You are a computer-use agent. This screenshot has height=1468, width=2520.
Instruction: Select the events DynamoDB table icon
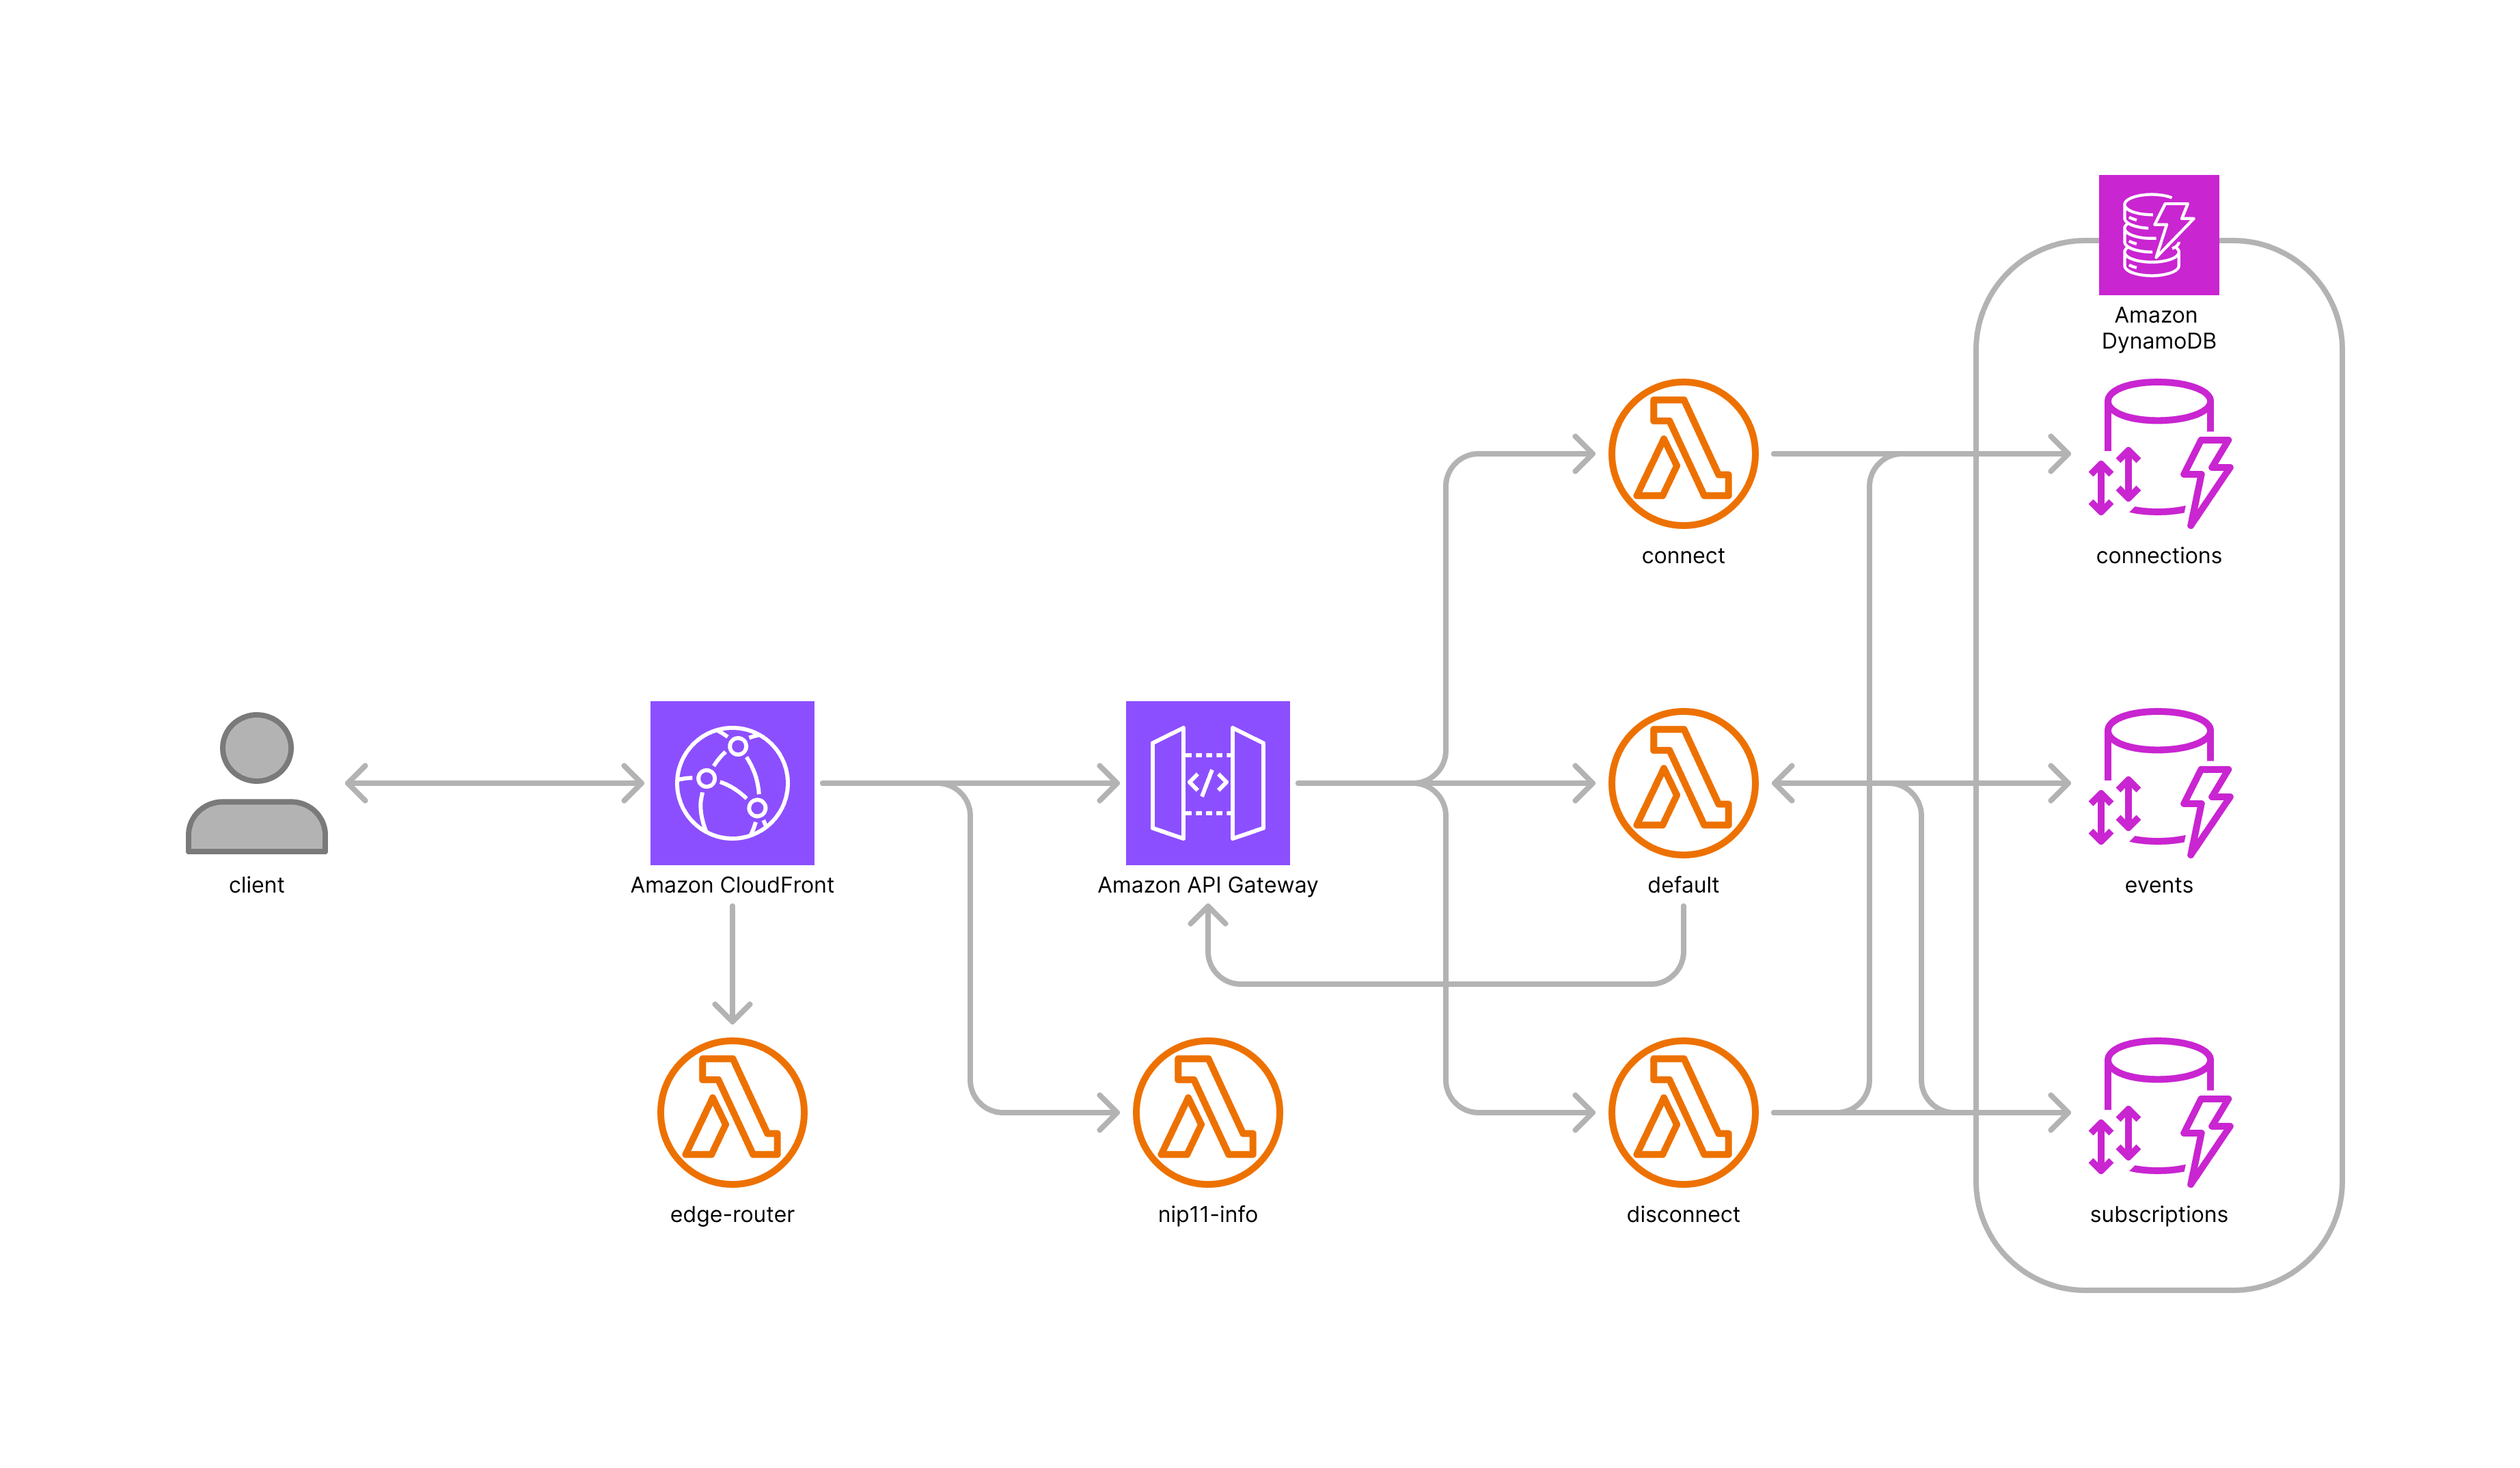(2158, 783)
